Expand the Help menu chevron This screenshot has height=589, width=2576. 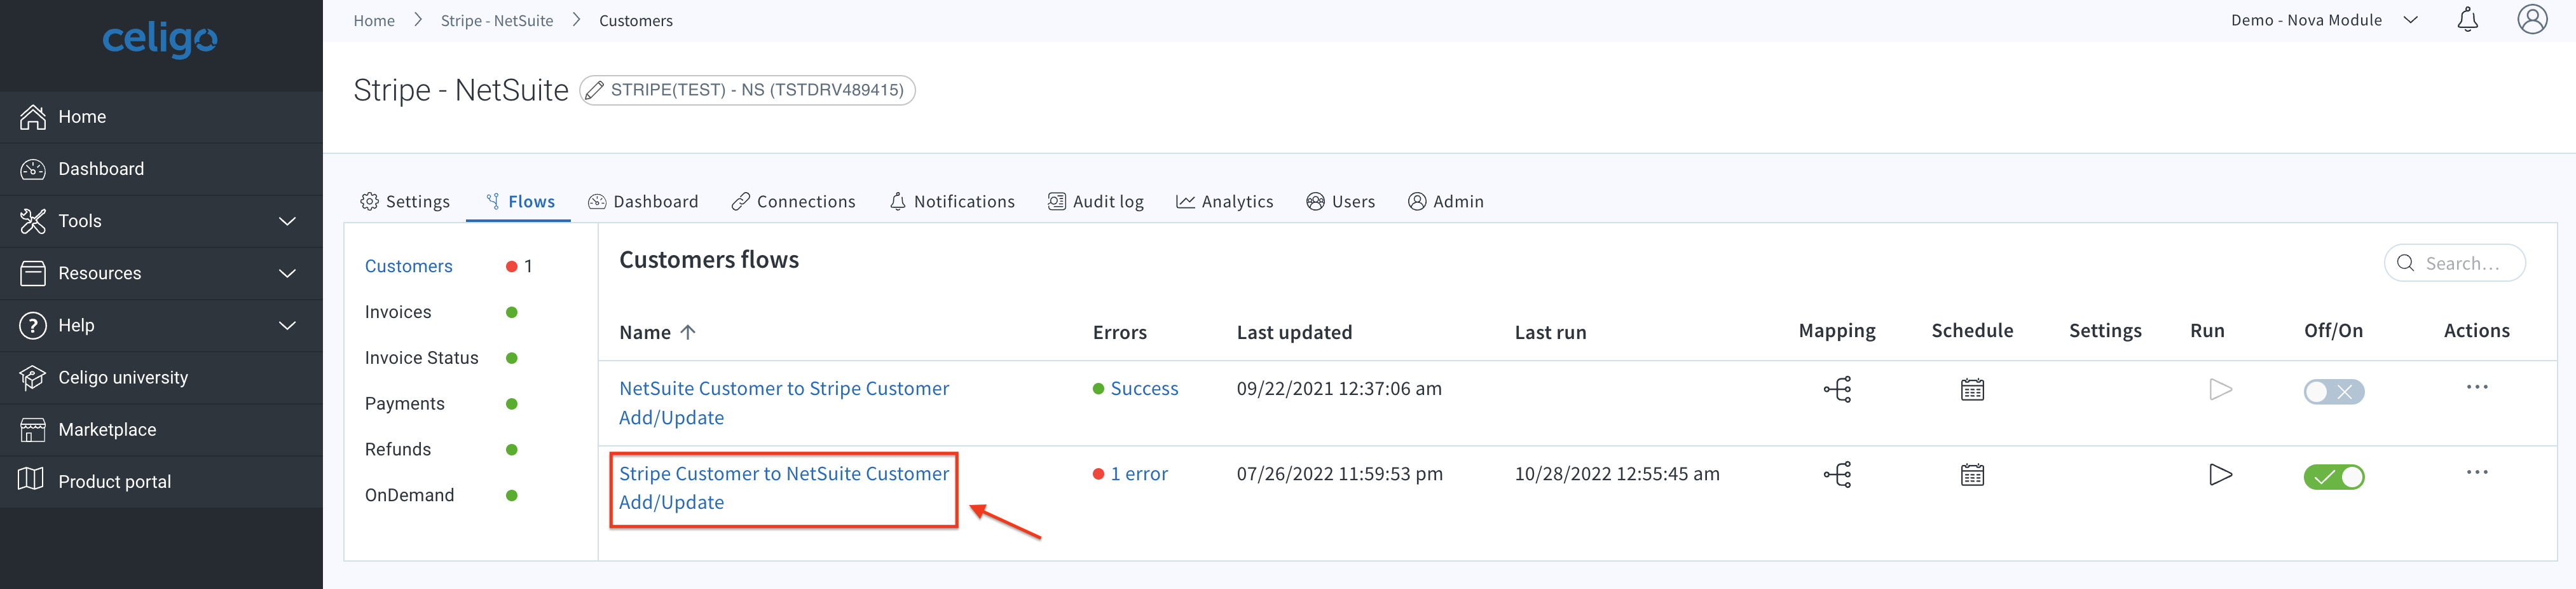(x=287, y=325)
